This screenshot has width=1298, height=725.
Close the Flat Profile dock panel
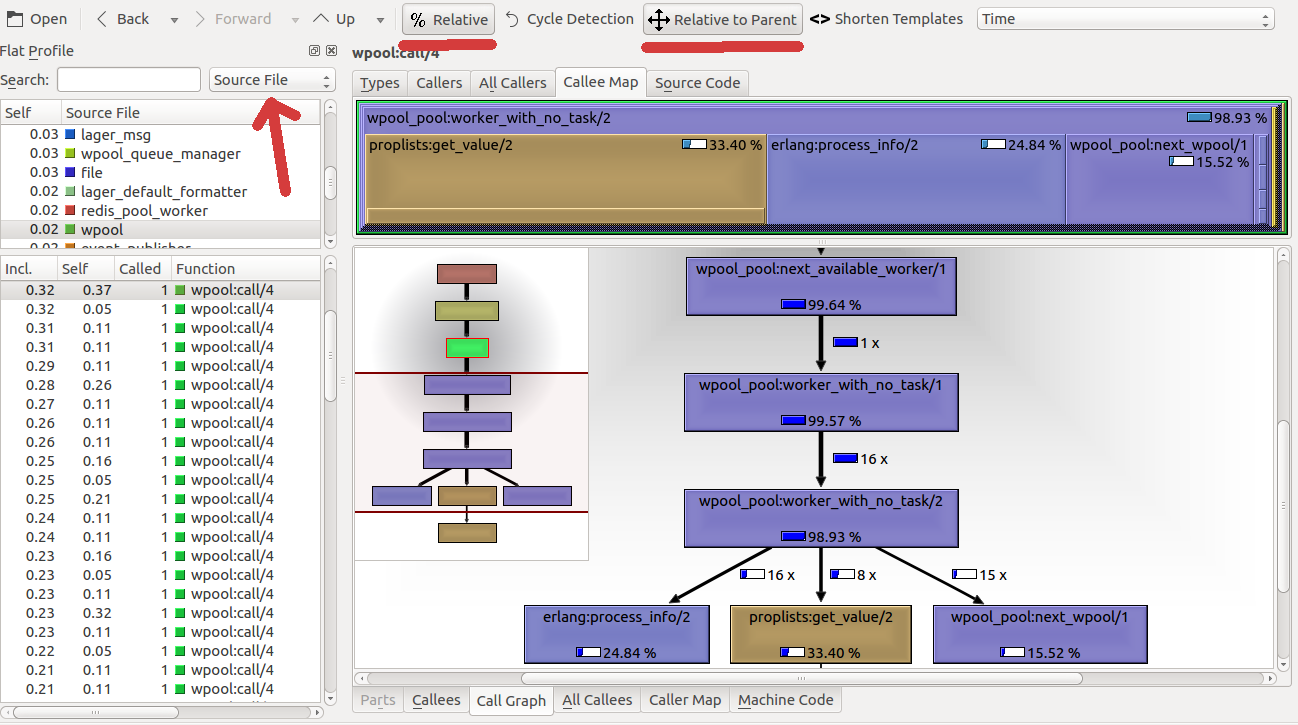331,50
